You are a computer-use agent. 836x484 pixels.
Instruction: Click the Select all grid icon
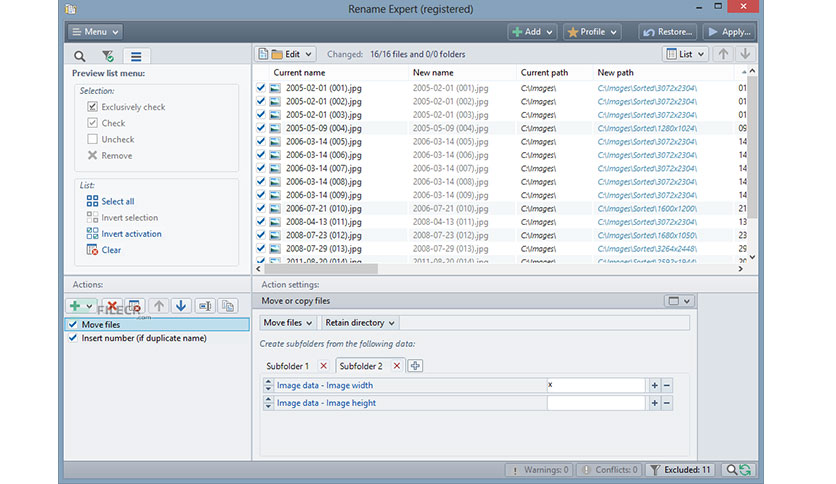click(x=92, y=201)
